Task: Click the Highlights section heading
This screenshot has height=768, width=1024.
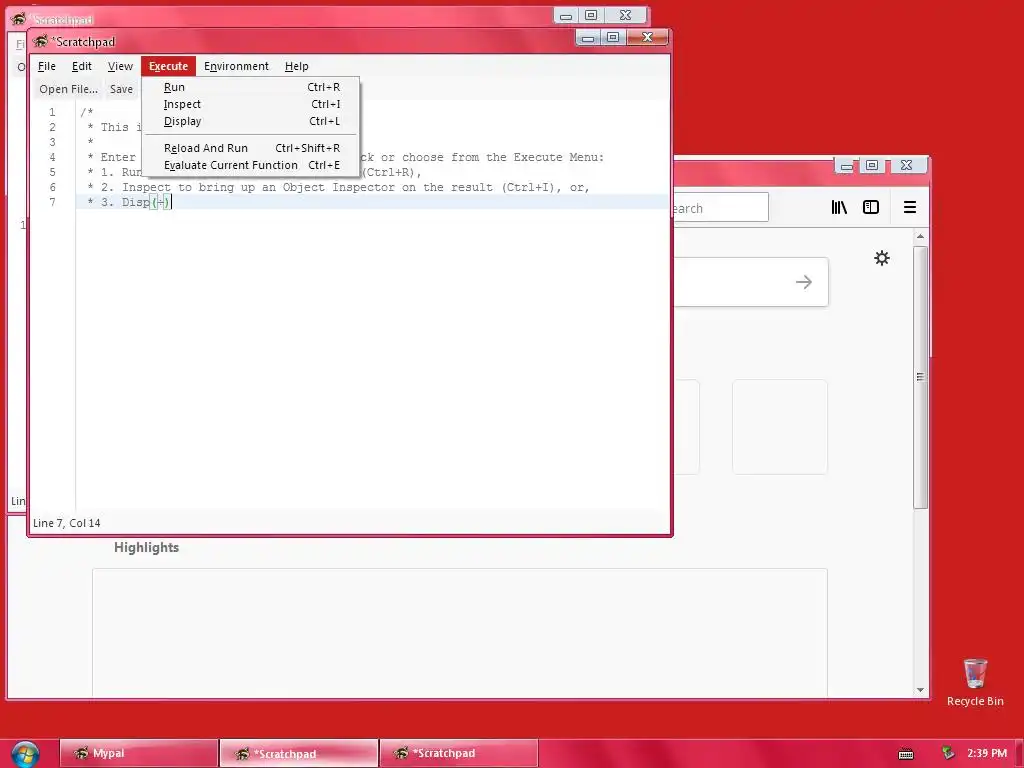Action: [146, 547]
